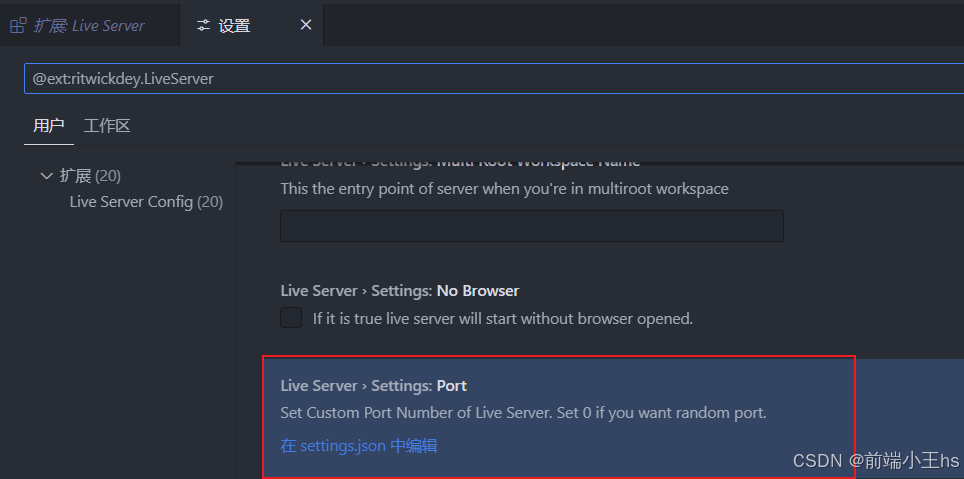Open 在 settings.json 中编辑 link for Port
964x479 pixels.
point(359,446)
